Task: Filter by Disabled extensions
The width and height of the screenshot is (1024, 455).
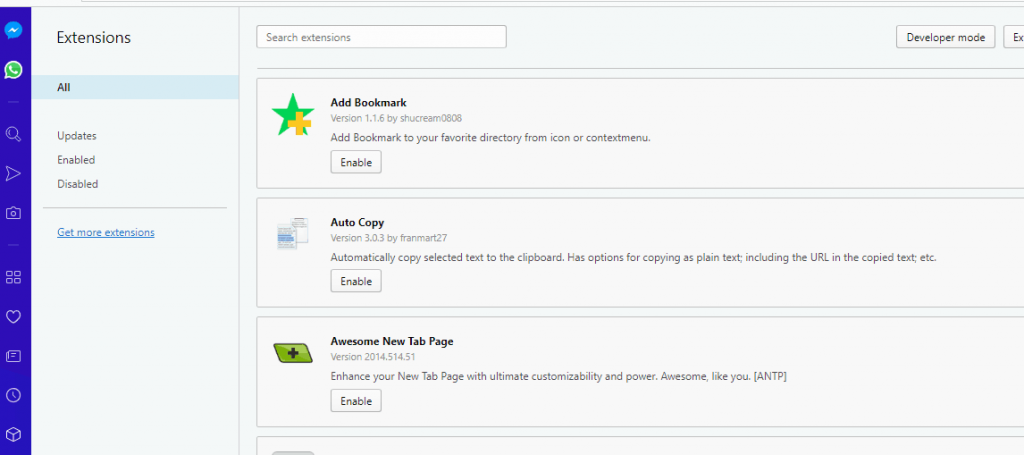Action: click(77, 184)
